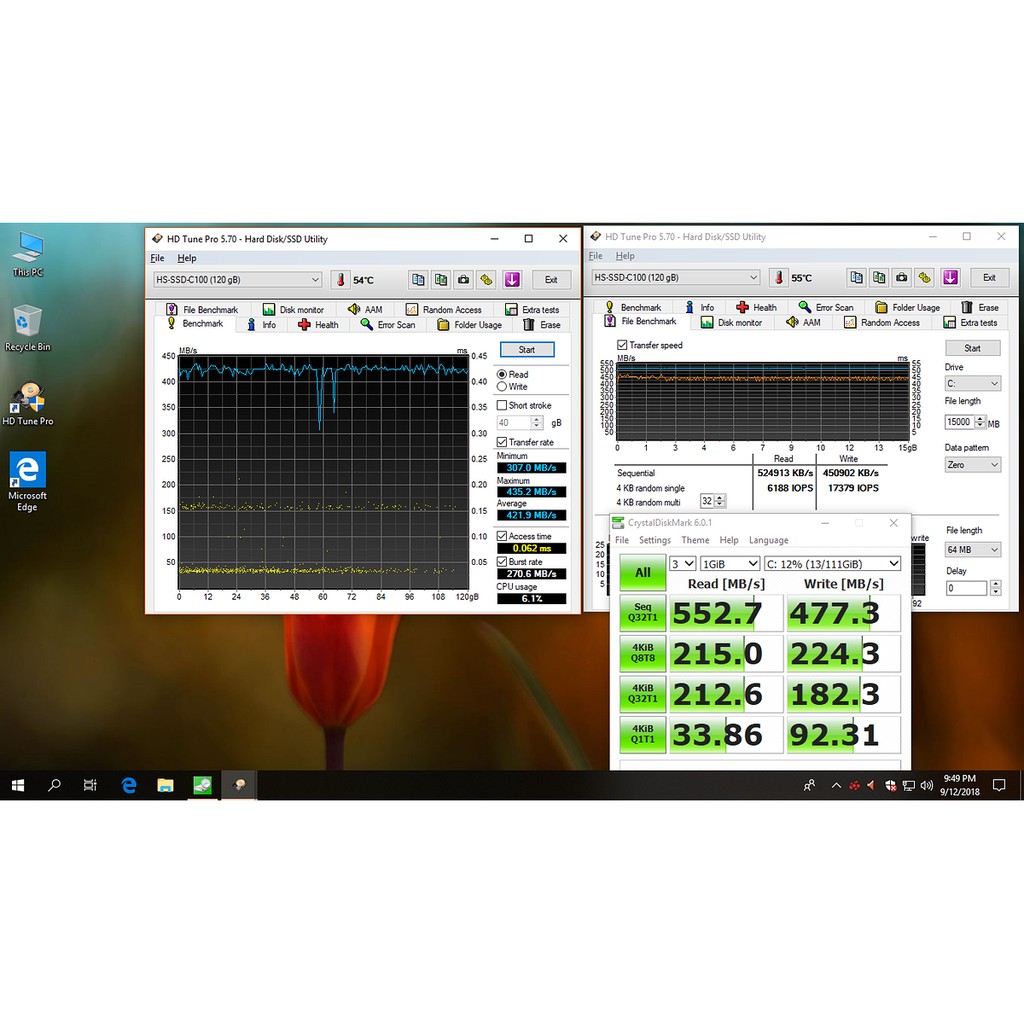Screen dimensions: 1024x1024
Task: Click Exit button in left HD Tune window
Action: [551, 280]
